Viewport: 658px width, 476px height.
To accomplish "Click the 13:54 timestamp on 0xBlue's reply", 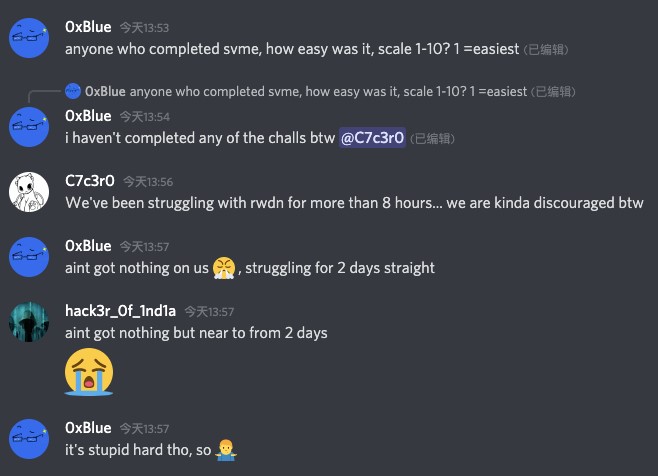I will point(145,117).
